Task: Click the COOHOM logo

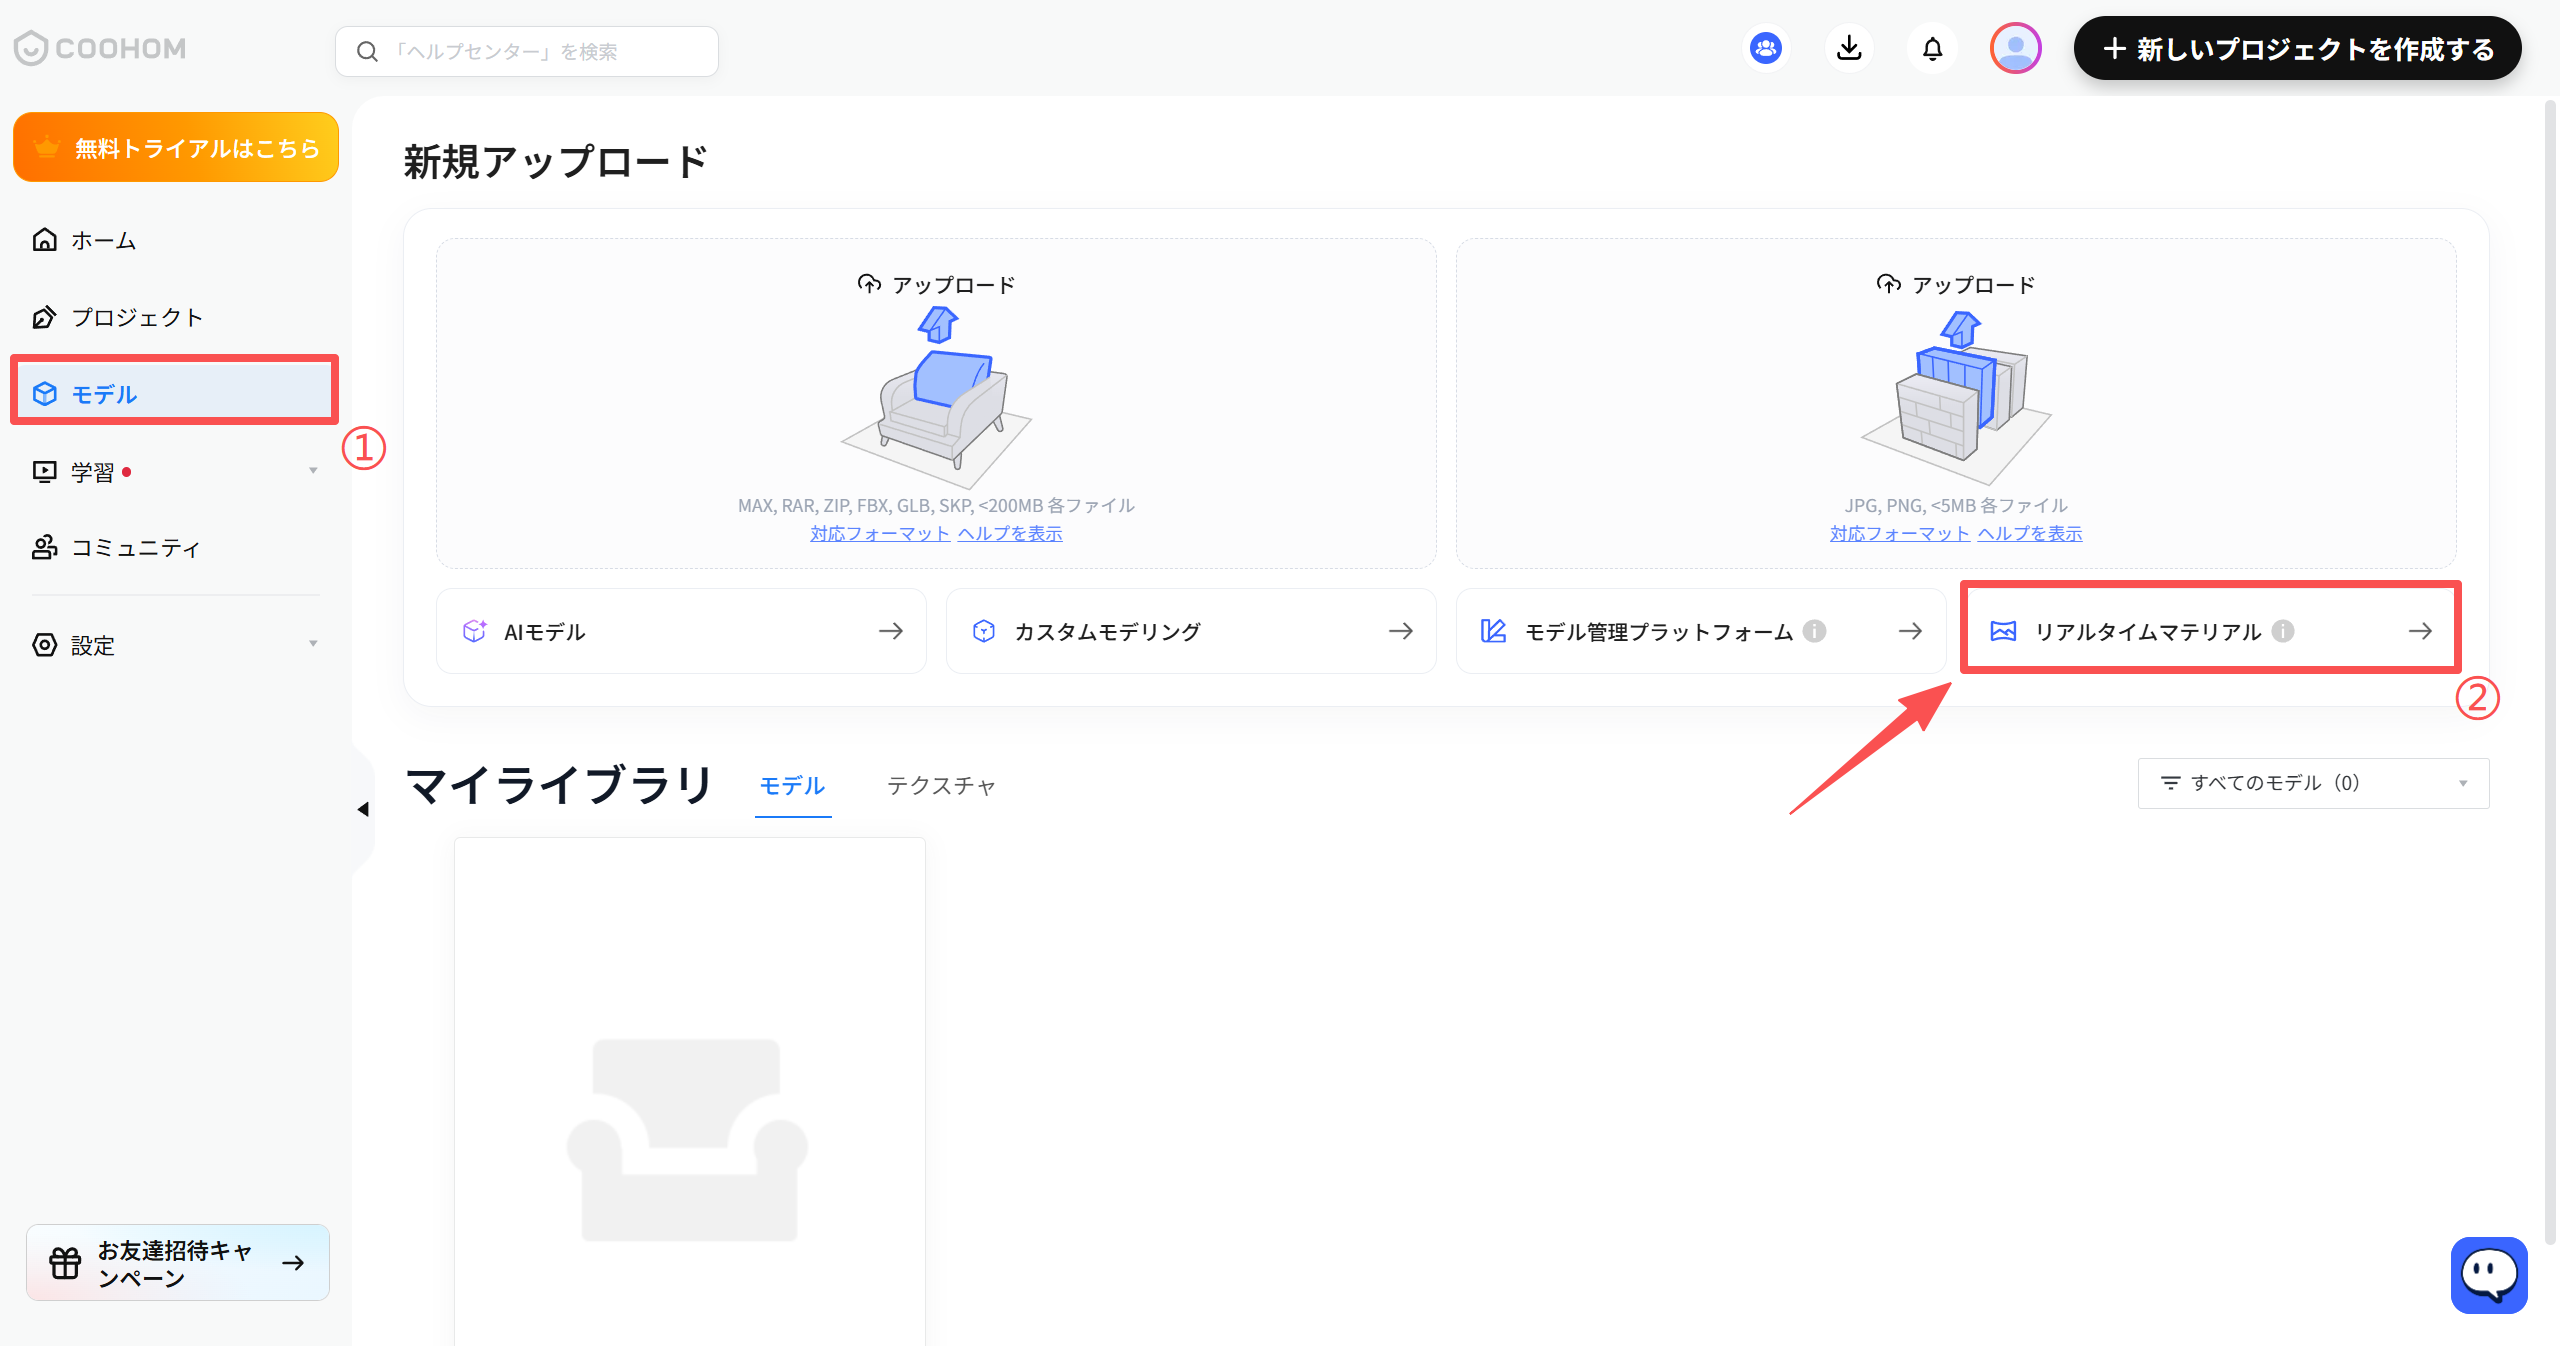Action: pos(101,48)
